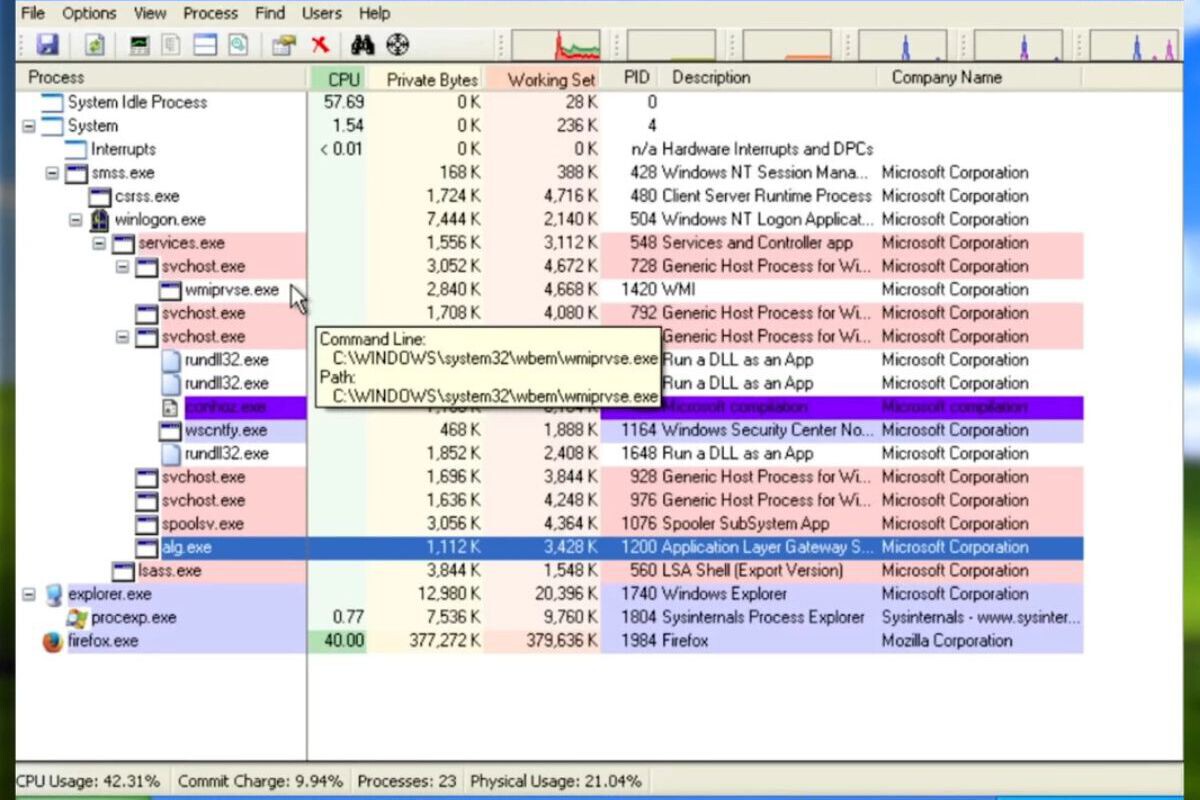Select the alg.exe process name
This screenshot has width=1200, height=800.
[186, 548]
